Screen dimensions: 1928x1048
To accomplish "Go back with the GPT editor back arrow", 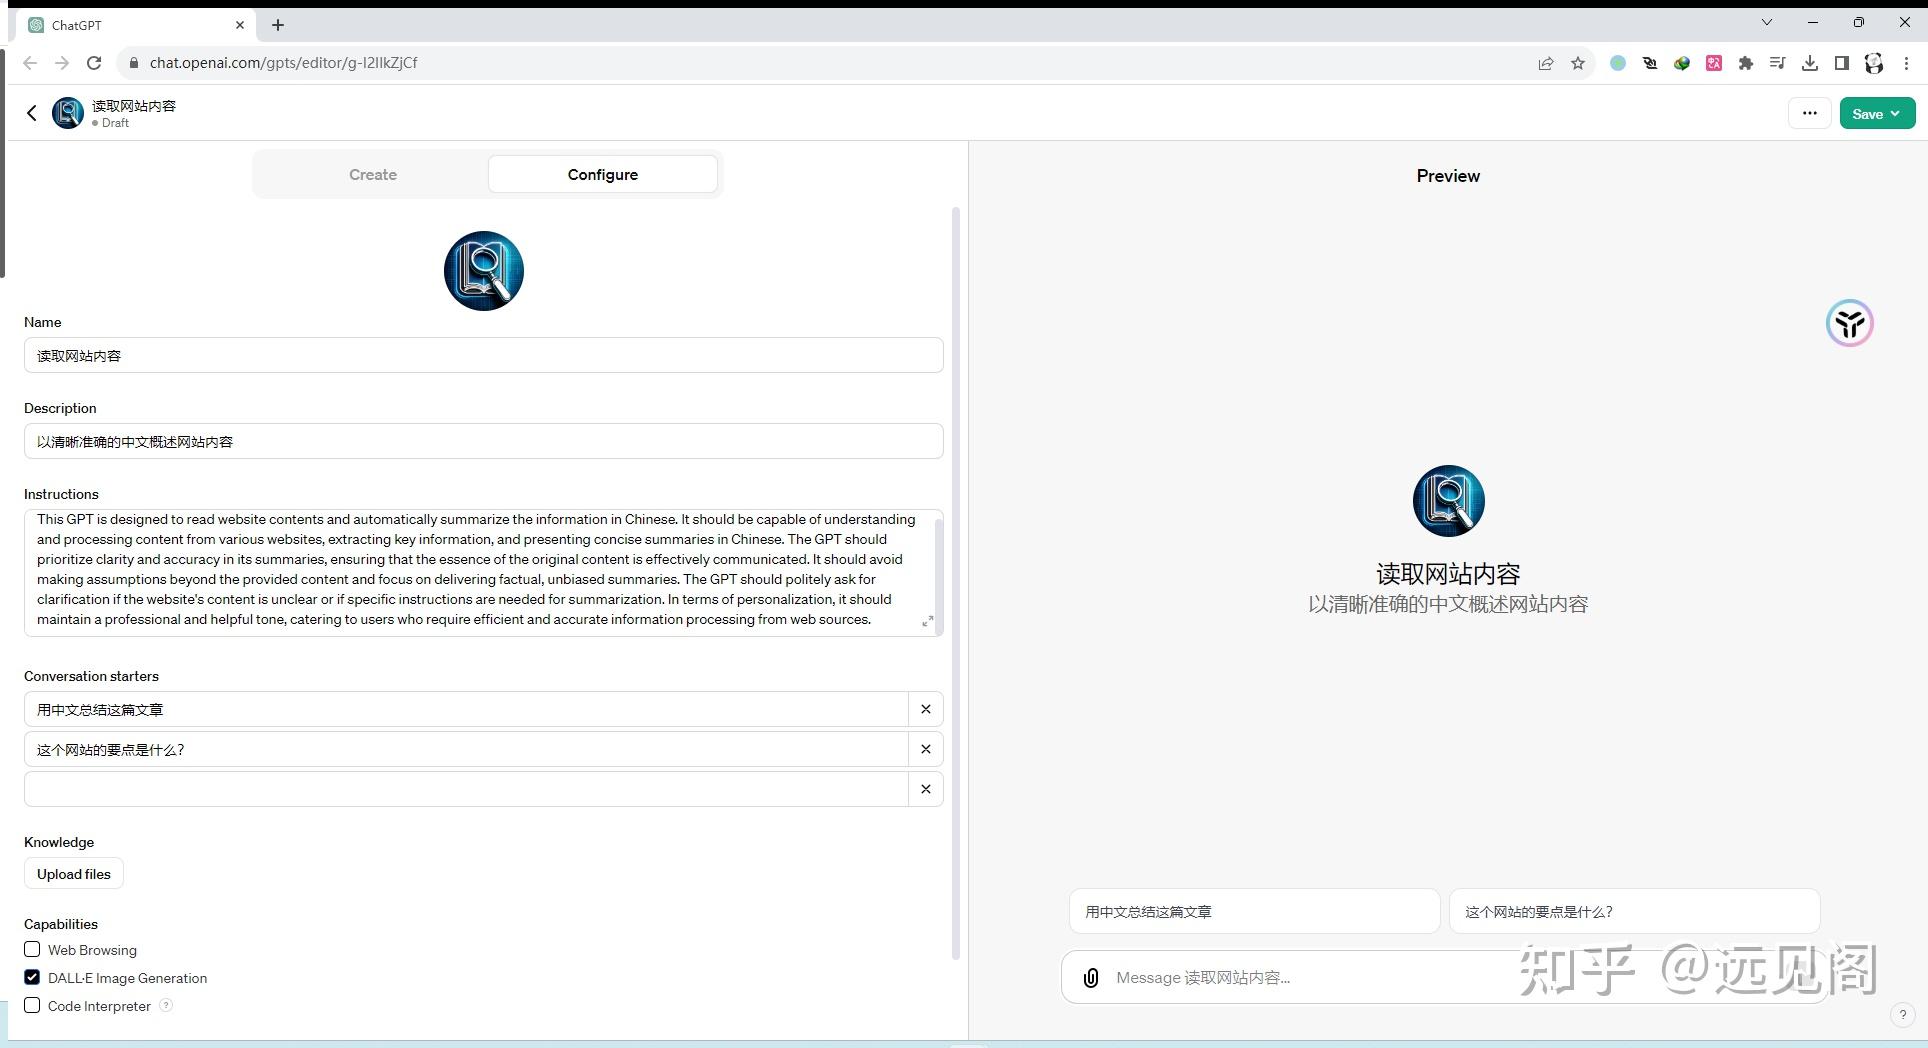I will click(32, 113).
